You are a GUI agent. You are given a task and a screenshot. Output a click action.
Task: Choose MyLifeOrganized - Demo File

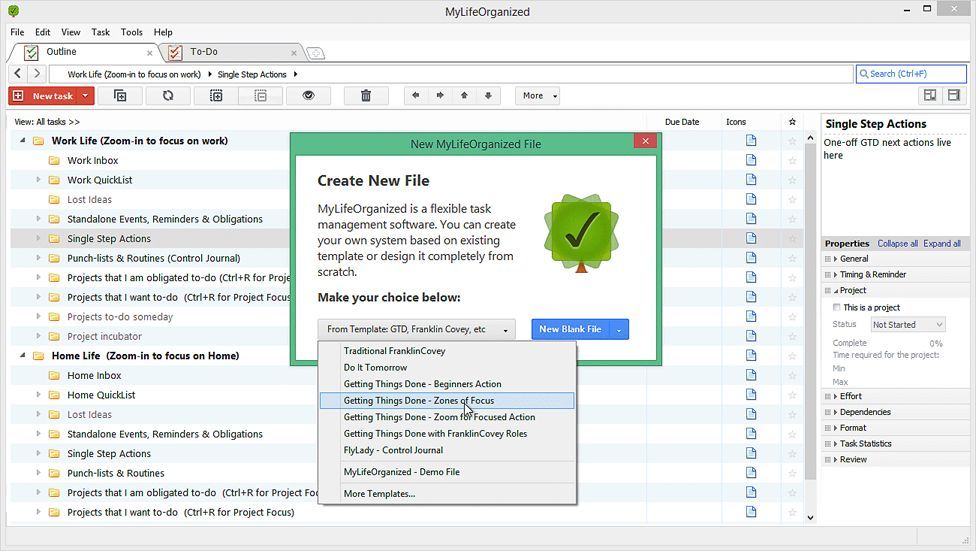447,472
